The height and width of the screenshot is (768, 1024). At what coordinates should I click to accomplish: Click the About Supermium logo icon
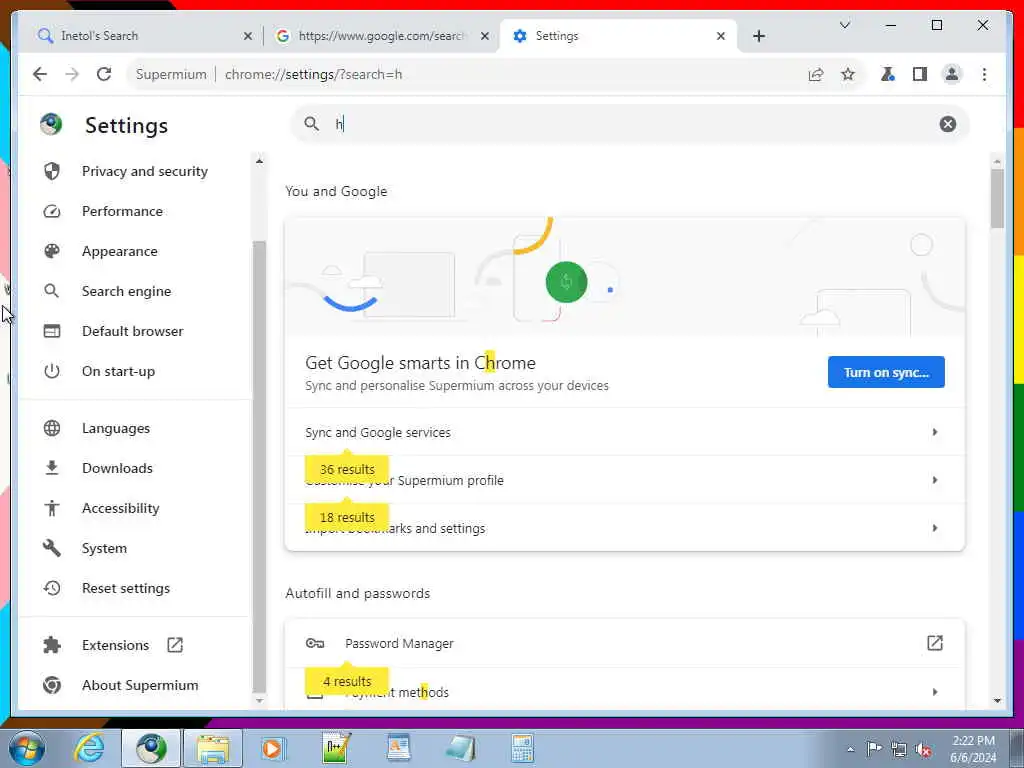[52, 685]
